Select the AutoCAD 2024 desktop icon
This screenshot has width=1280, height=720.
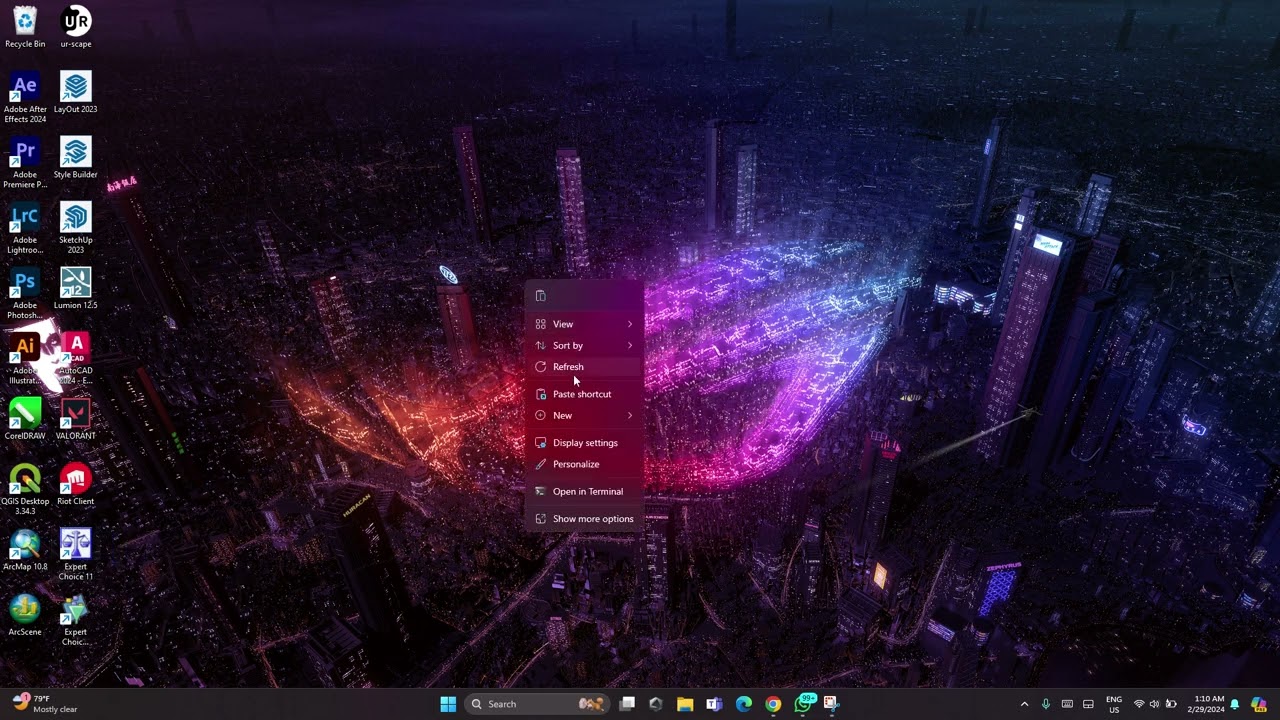76,358
